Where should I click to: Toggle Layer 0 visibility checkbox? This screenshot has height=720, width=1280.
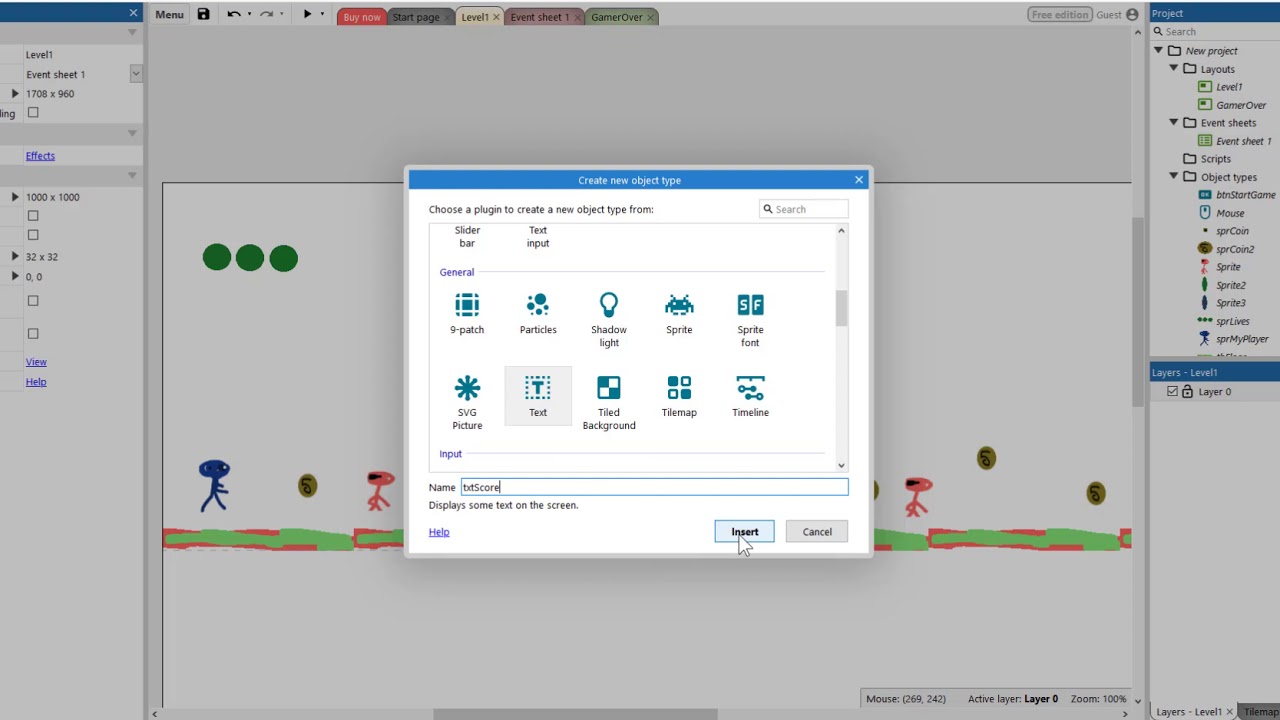tap(1173, 392)
